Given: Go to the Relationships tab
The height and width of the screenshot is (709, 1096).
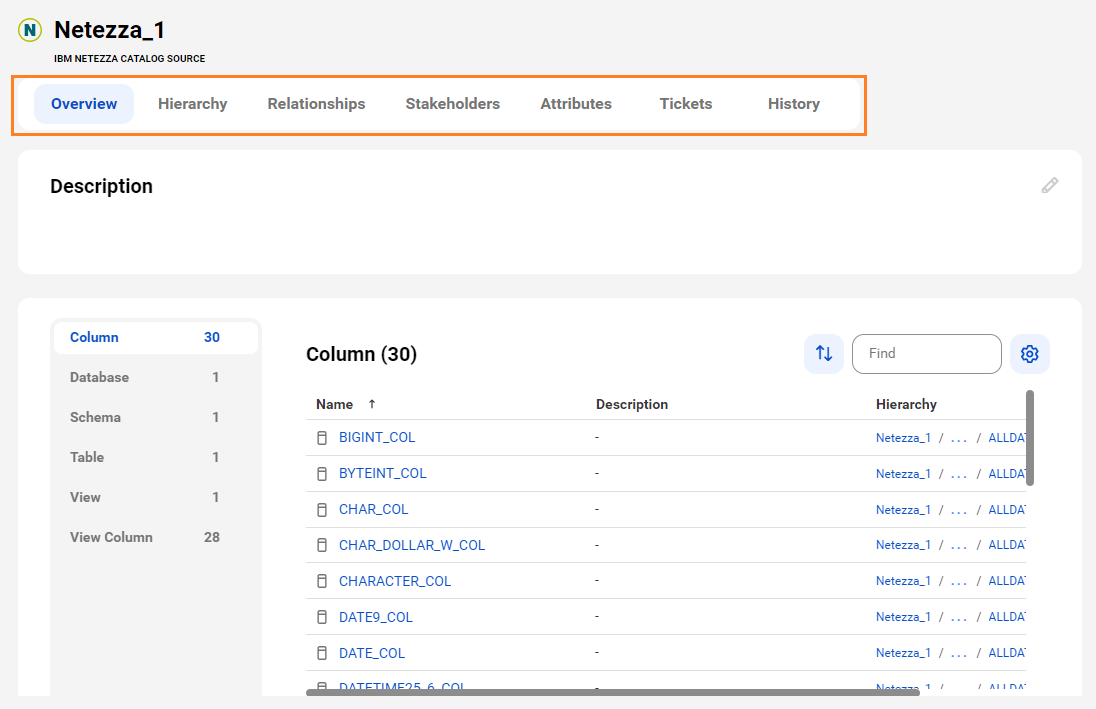Looking at the screenshot, I should coord(316,104).
